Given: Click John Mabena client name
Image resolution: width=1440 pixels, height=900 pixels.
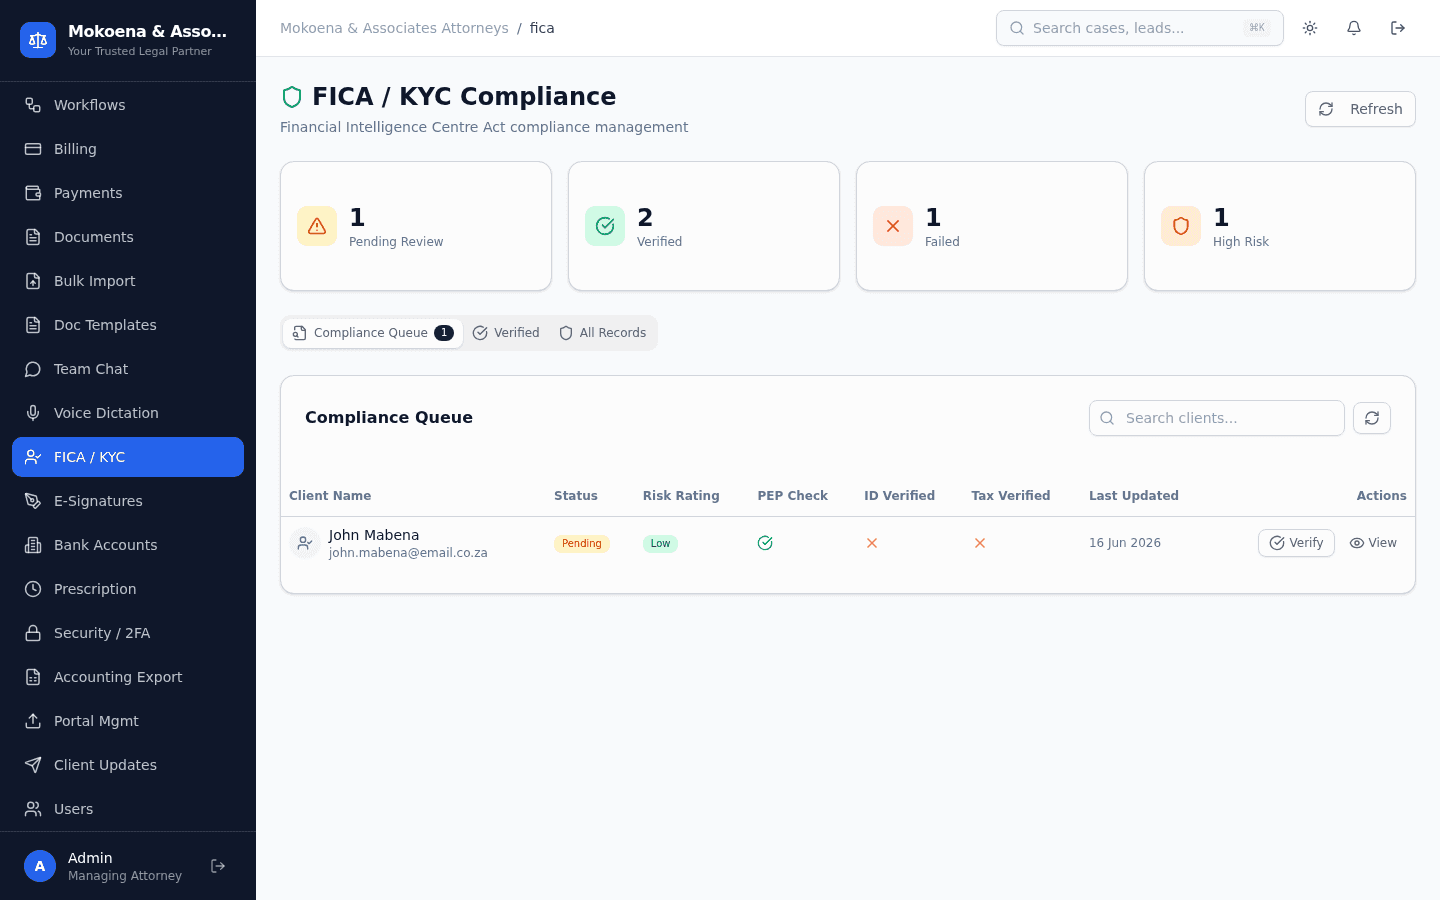Looking at the screenshot, I should pyautogui.click(x=374, y=535).
